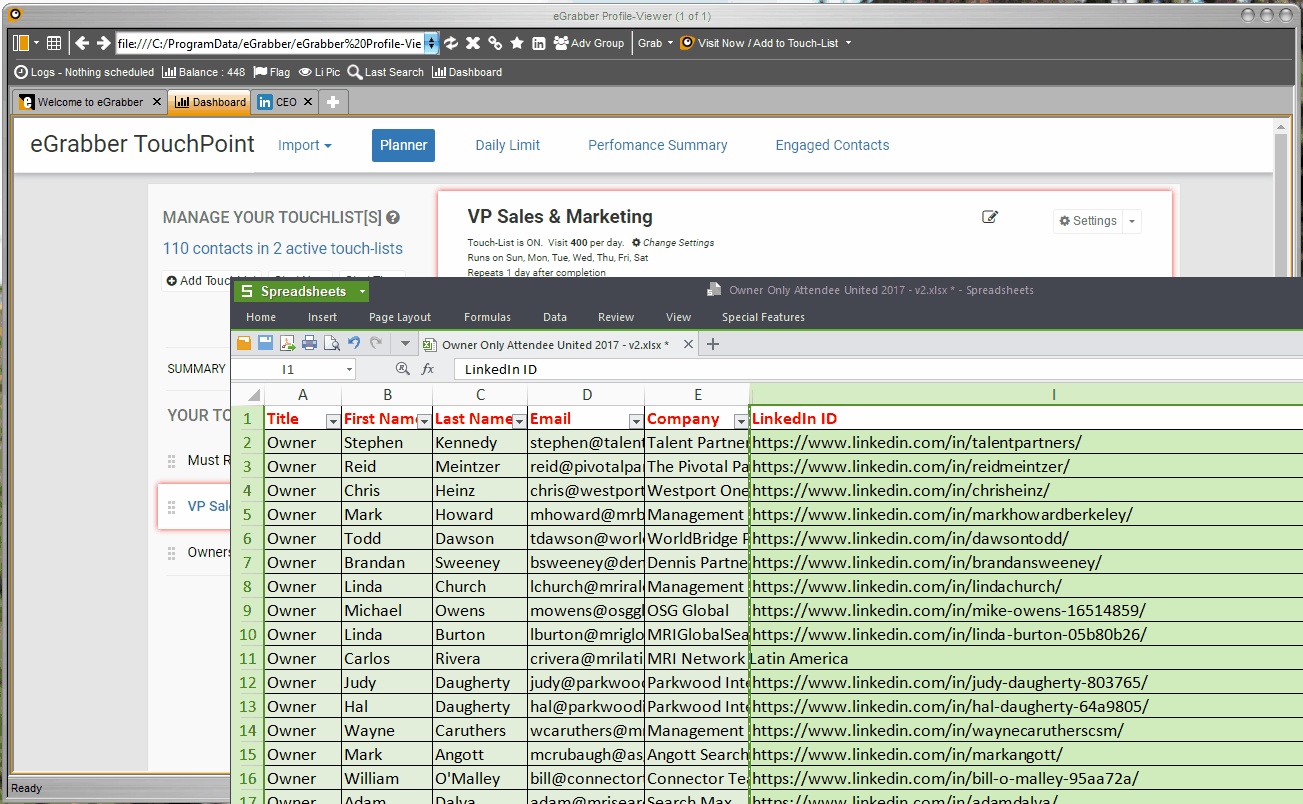Switch to Welcome to eGrabber tab
Screen dimensions: 1303x804
pyautogui.click(x=82, y=102)
